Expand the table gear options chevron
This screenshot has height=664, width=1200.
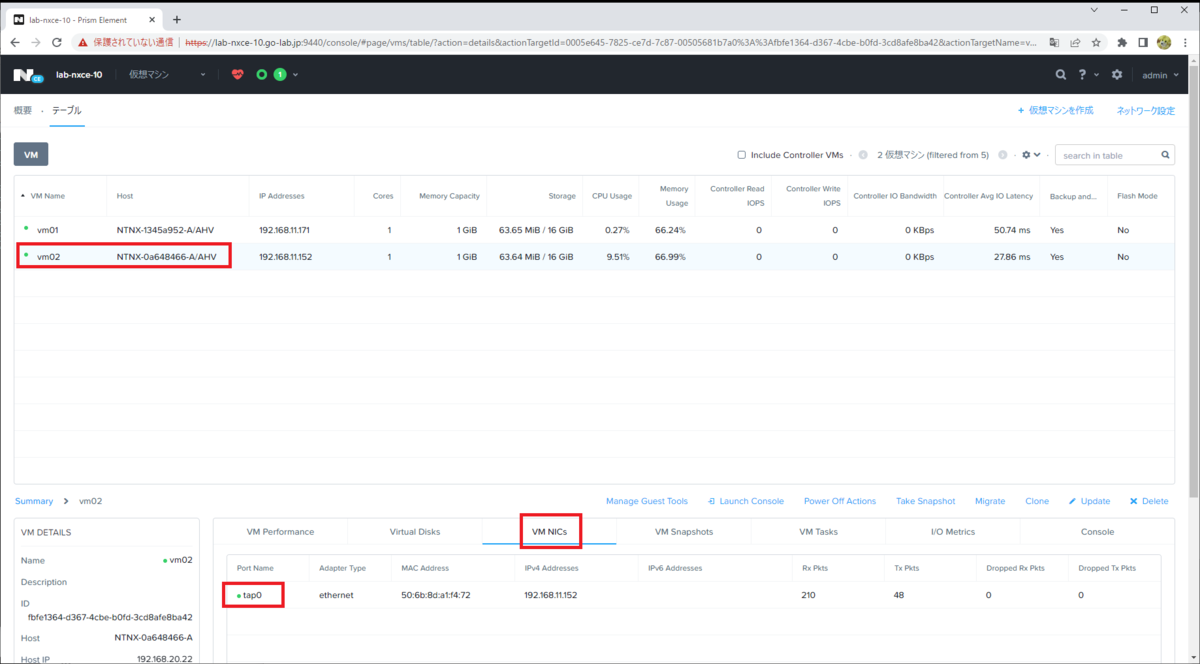click(1038, 155)
